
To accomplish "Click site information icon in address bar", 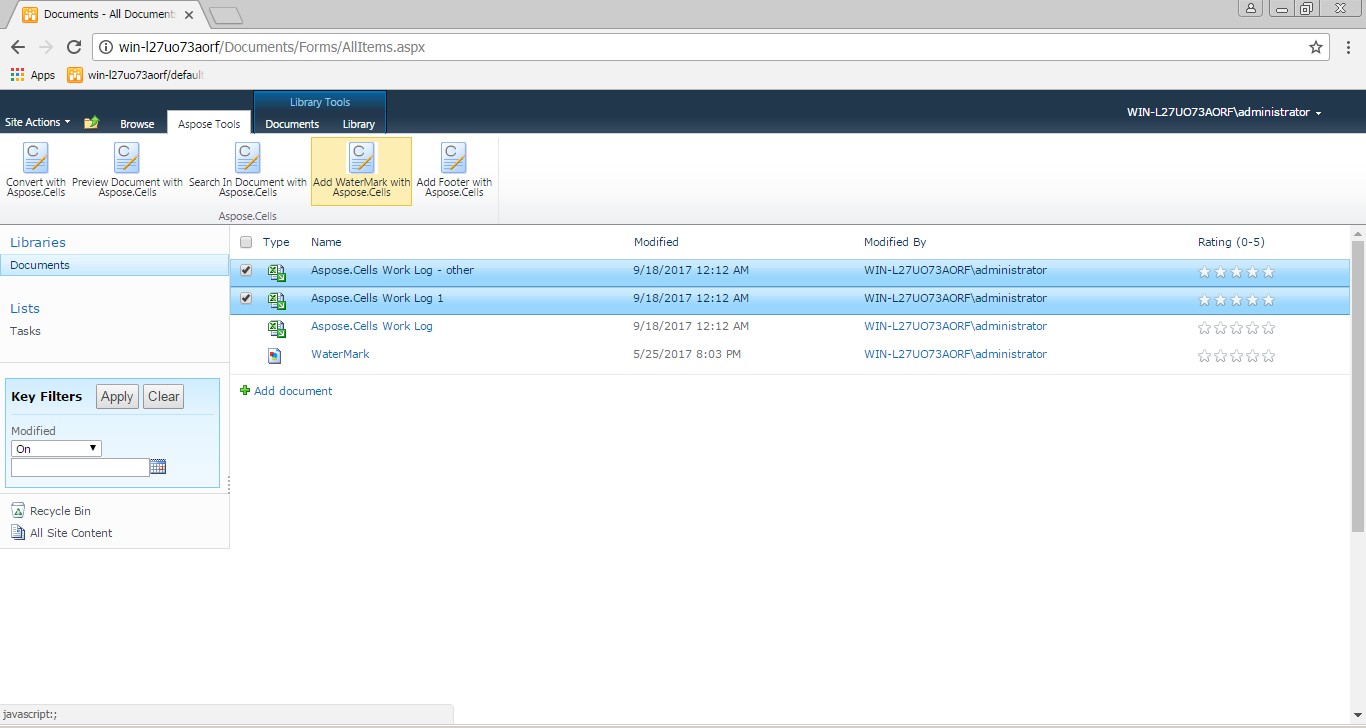I will pos(105,47).
